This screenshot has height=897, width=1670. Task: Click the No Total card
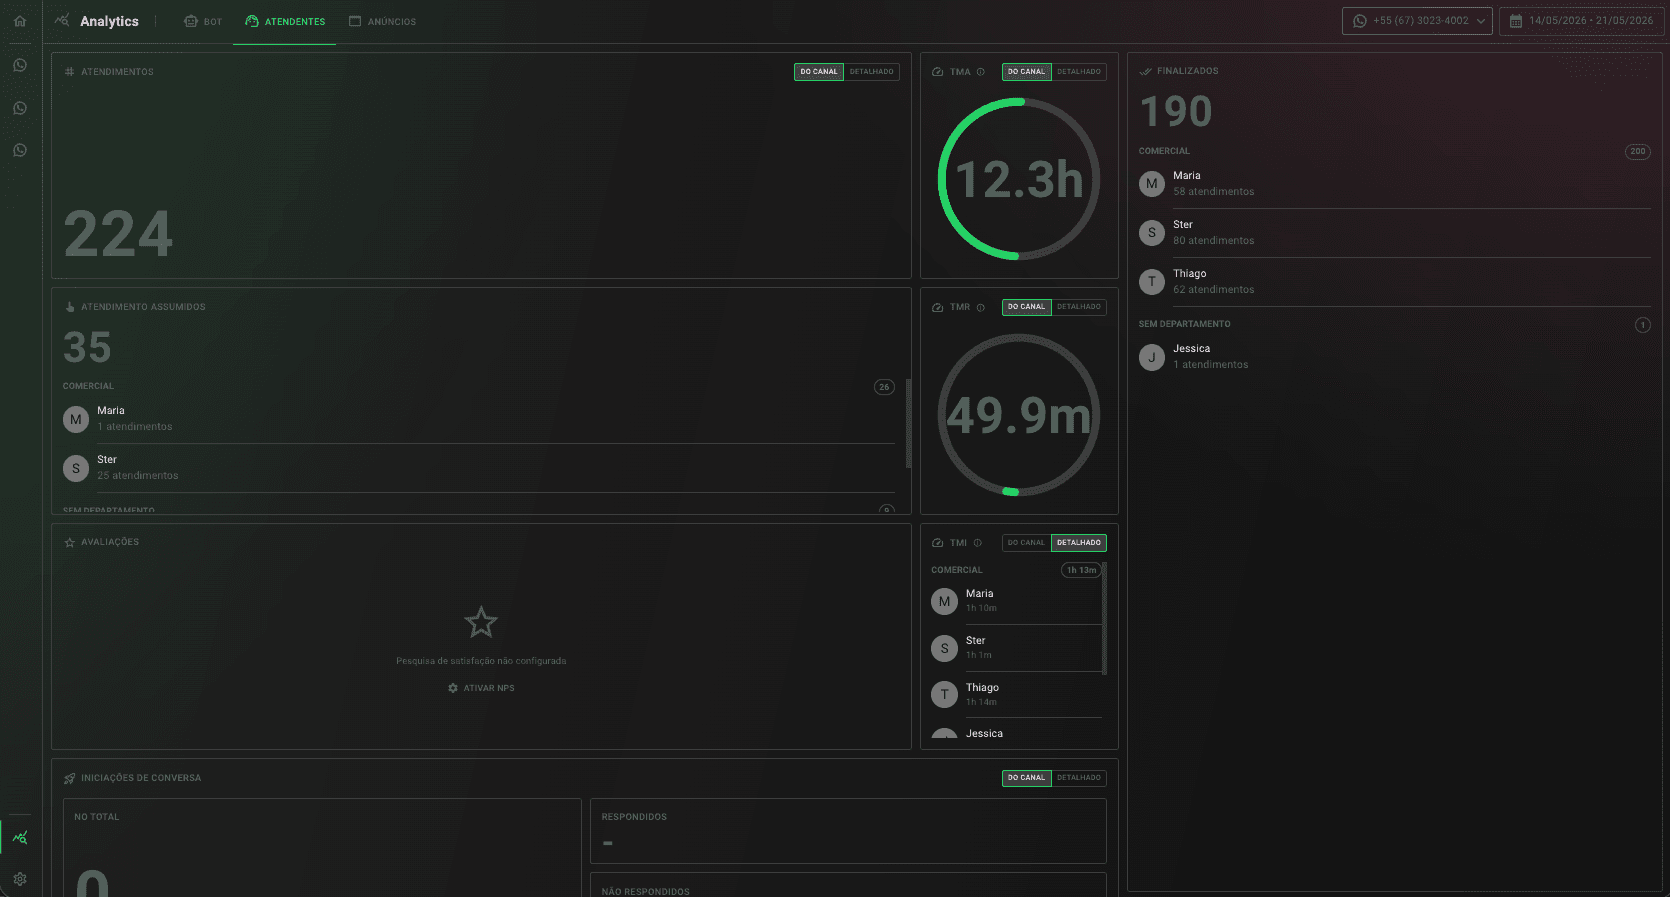[322, 848]
